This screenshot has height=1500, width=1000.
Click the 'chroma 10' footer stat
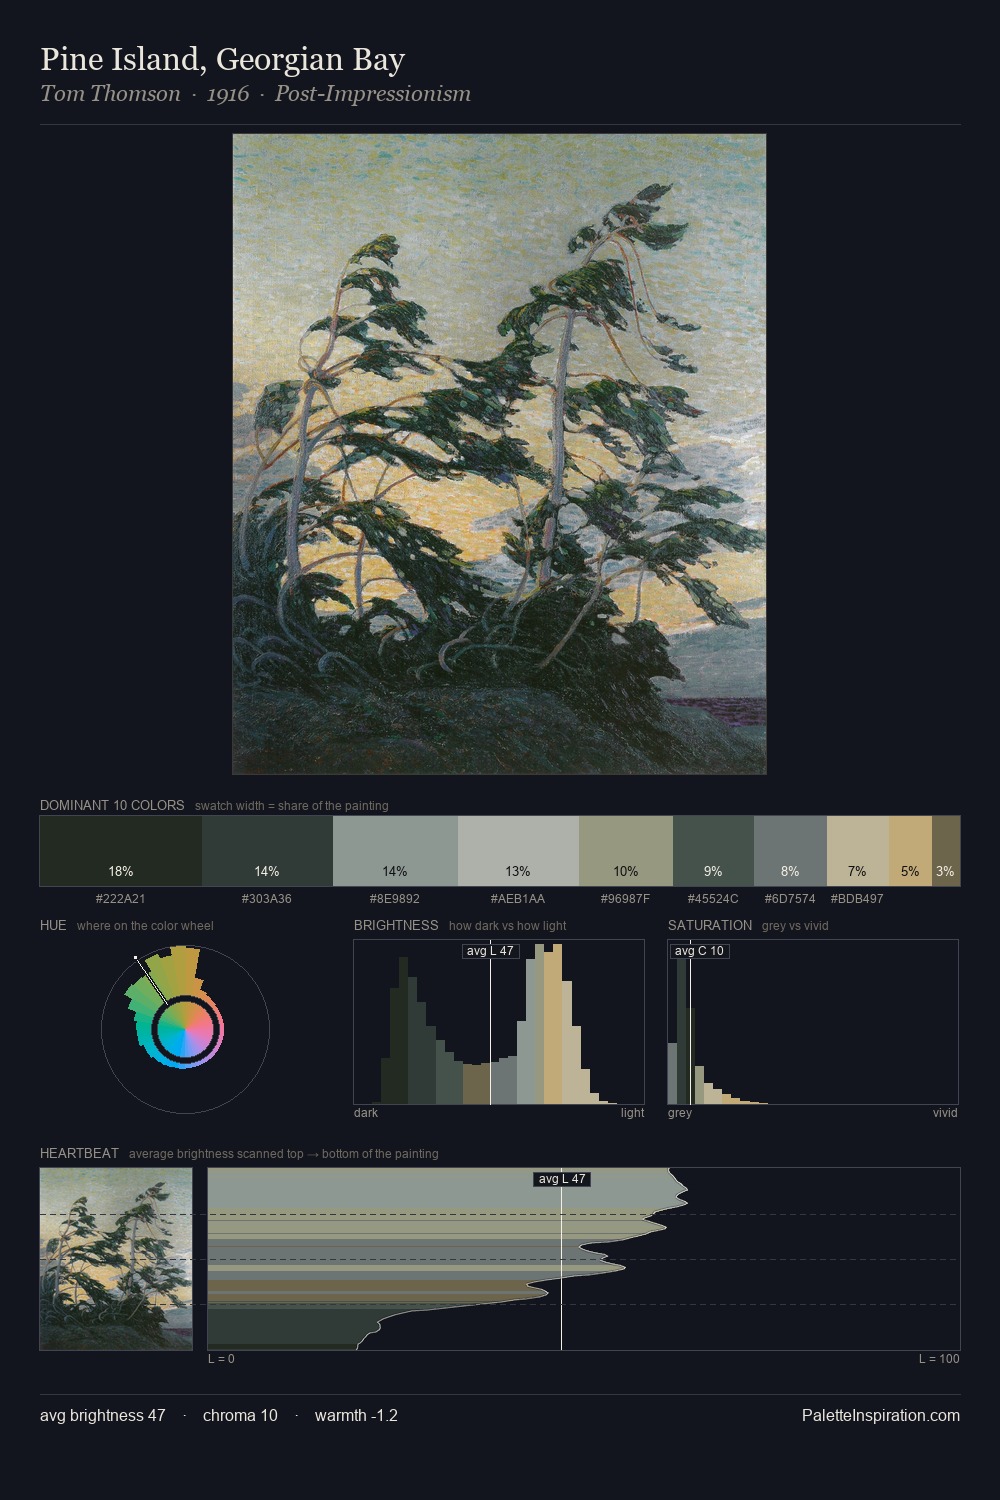pyautogui.click(x=240, y=1416)
